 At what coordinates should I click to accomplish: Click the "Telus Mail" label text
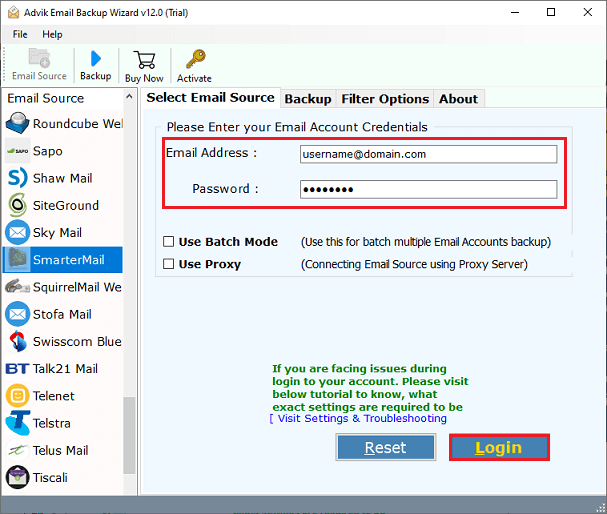tap(60, 450)
